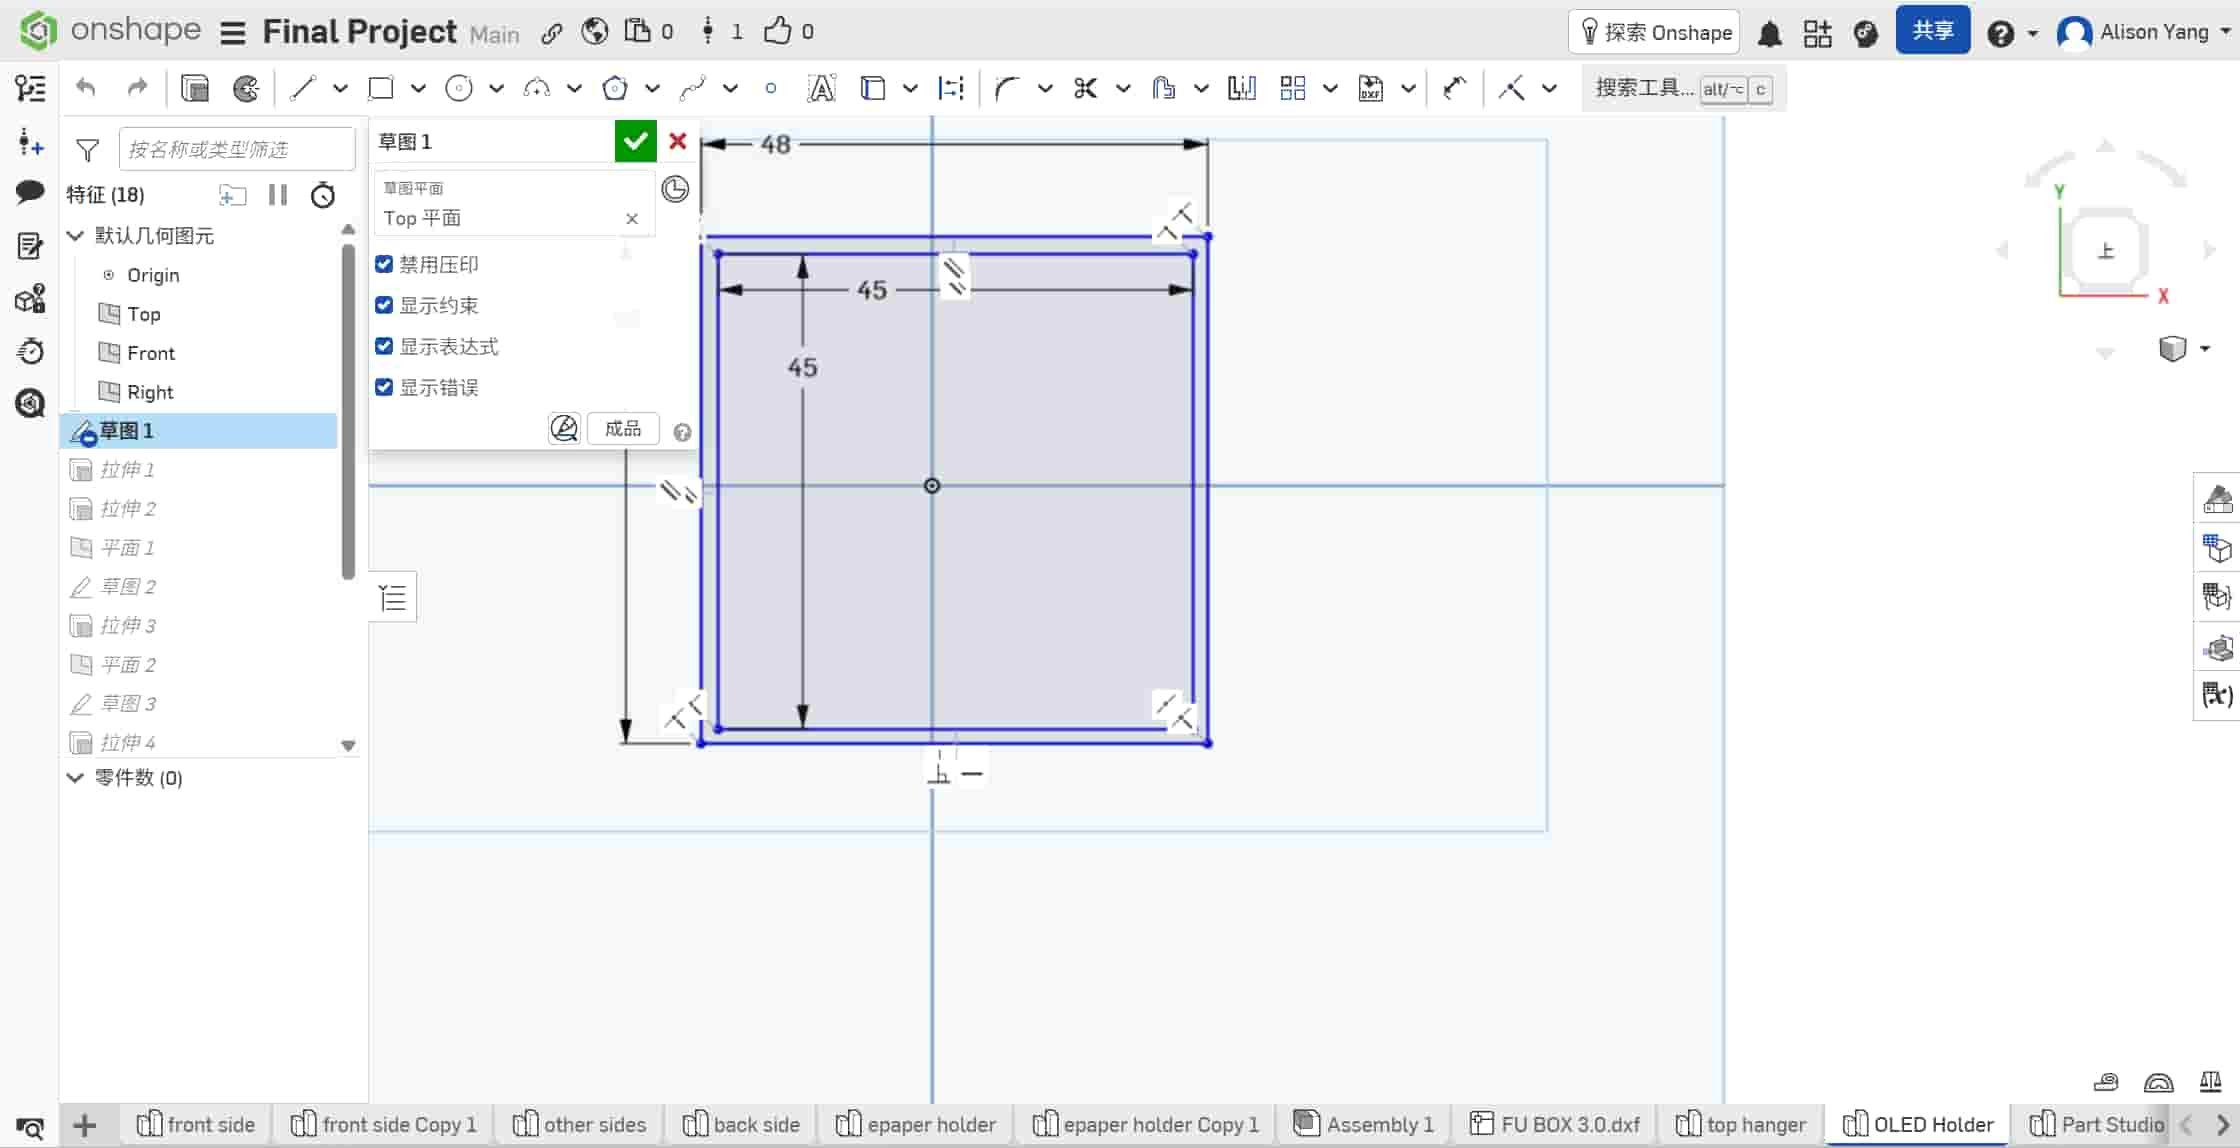
Task: Select the Sketch fillet tool
Action: pos(1007,88)
